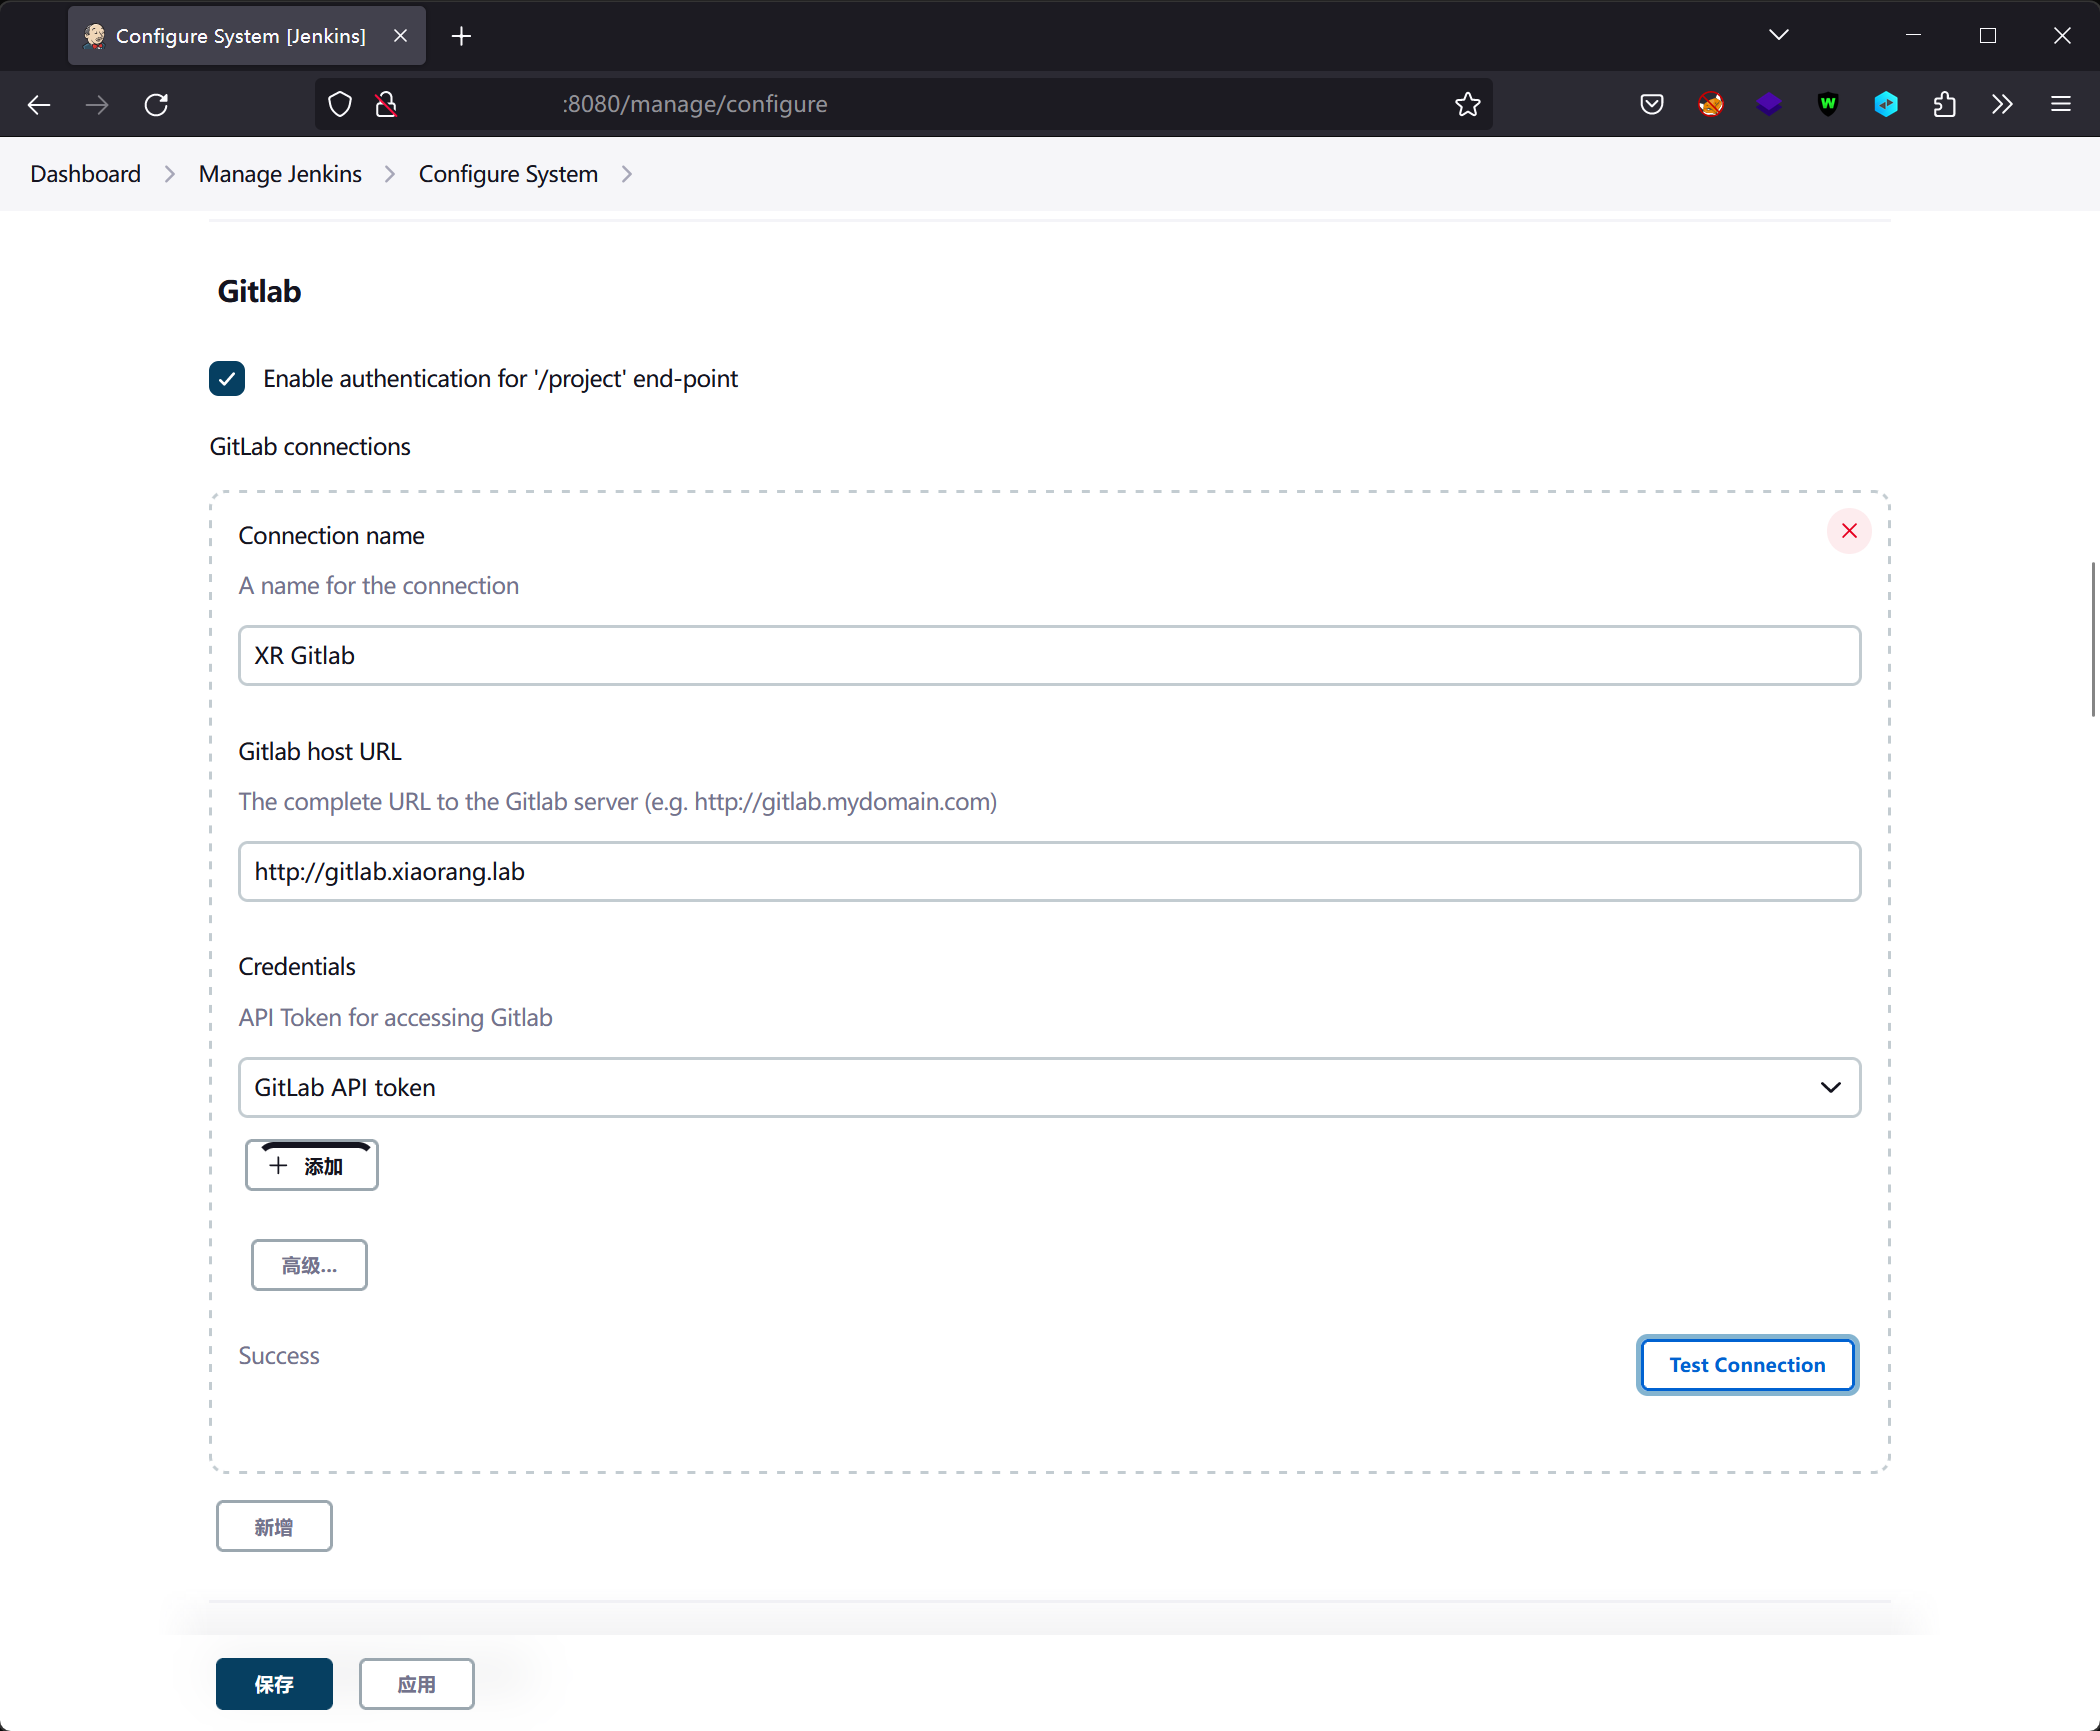This screenshot has height=1731, width=2100.
Task: Click the insecure connection padlock icon
Action: click(386, 104)
